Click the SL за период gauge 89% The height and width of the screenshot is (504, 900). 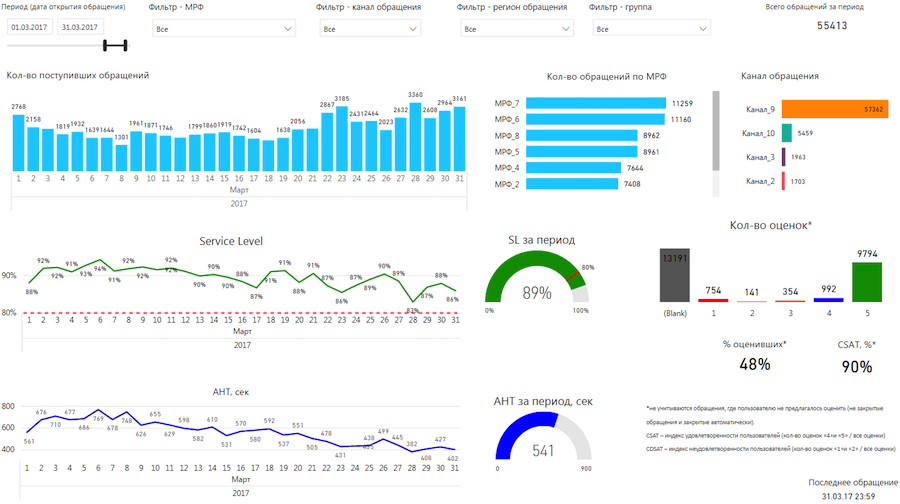pos(537,278)
